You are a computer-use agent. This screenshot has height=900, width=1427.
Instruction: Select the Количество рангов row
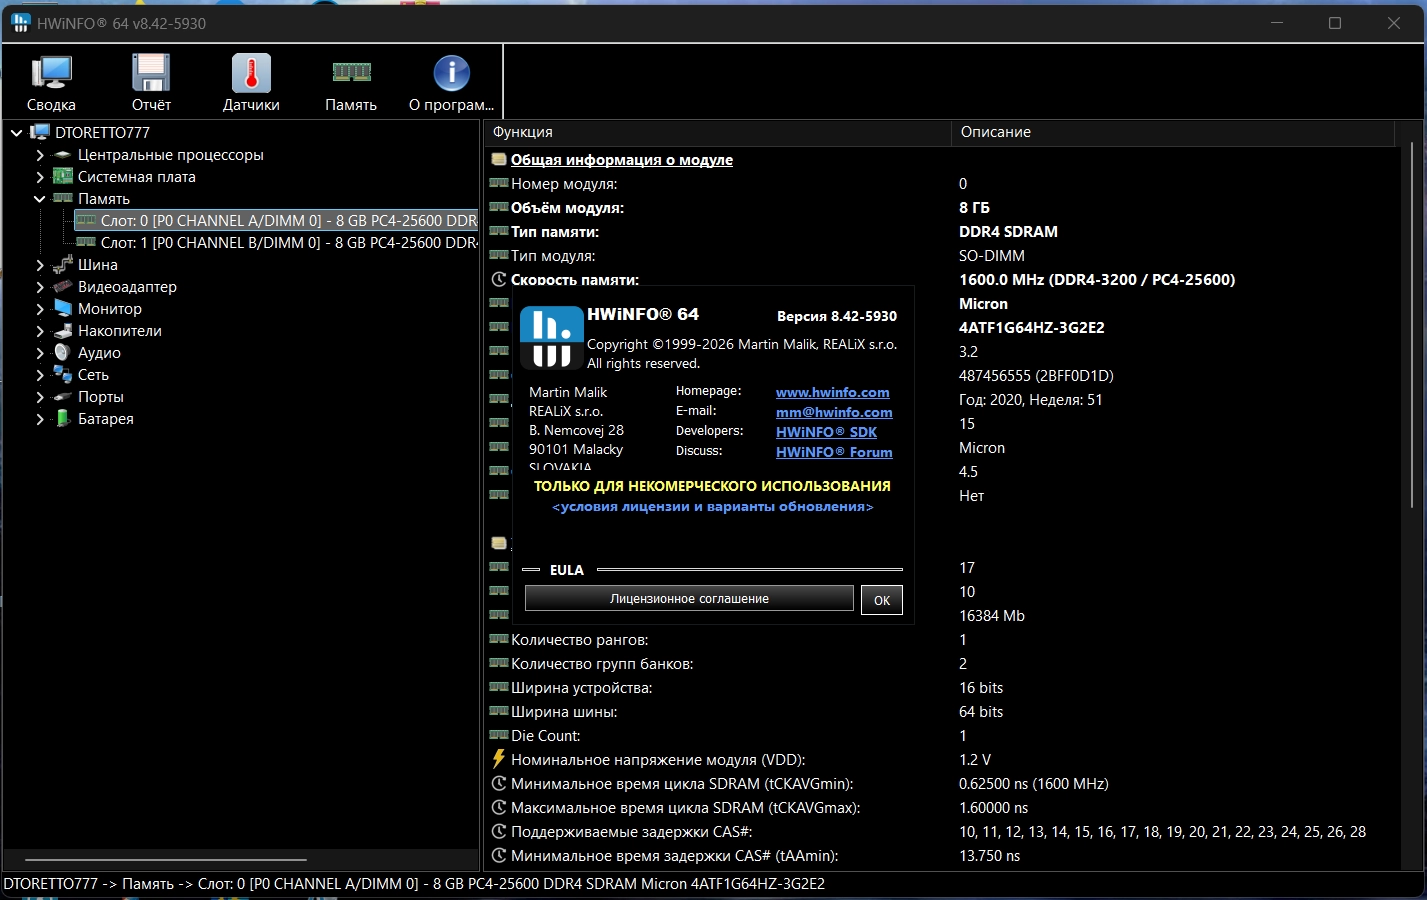945,640
